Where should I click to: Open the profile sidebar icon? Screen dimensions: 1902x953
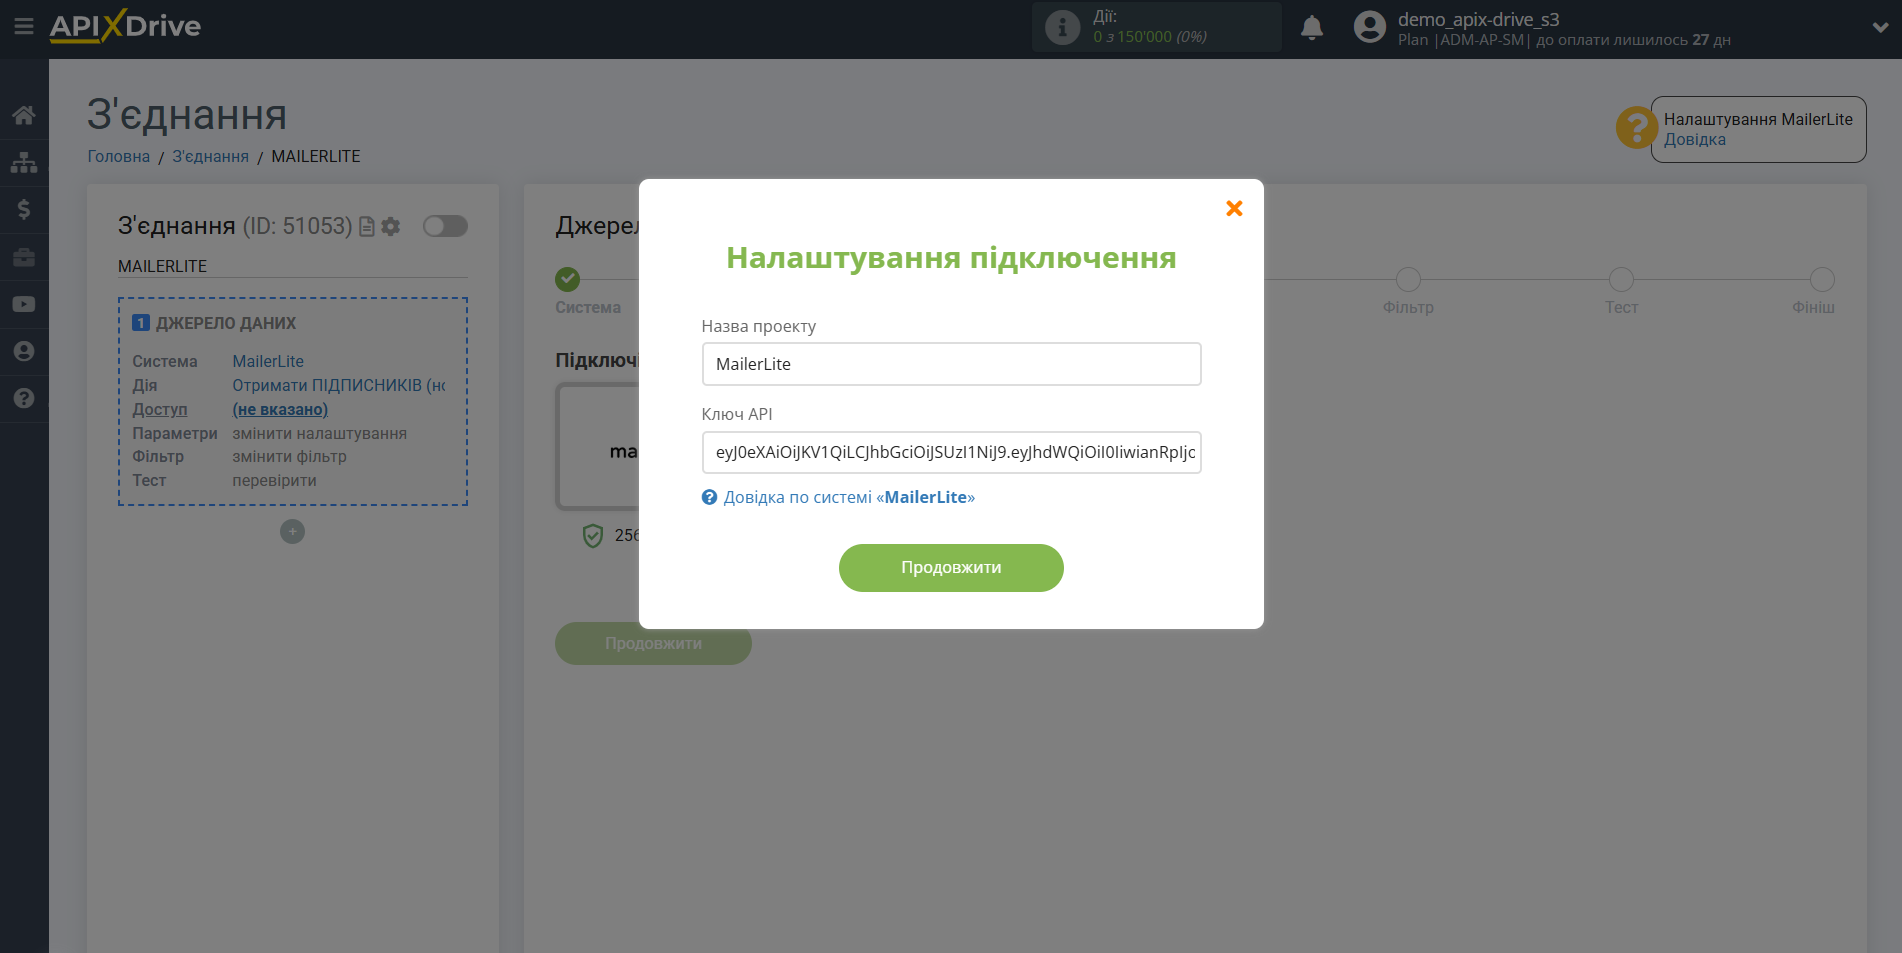click(x=24, y=351)
